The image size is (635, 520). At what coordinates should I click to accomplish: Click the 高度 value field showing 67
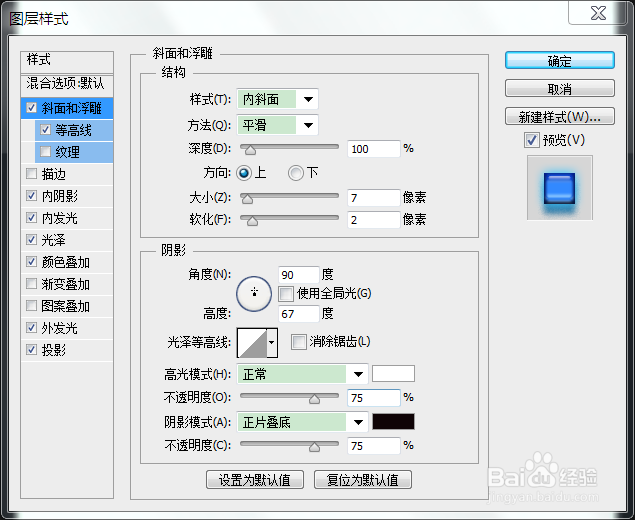pos(299,314)
